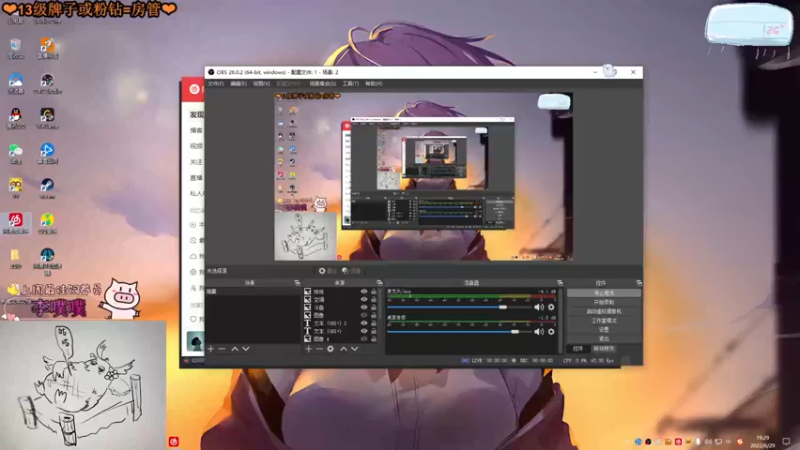Move the source down in the Sources panel
Viewport: 800px width, 450px height.
(x=355, y=349)
